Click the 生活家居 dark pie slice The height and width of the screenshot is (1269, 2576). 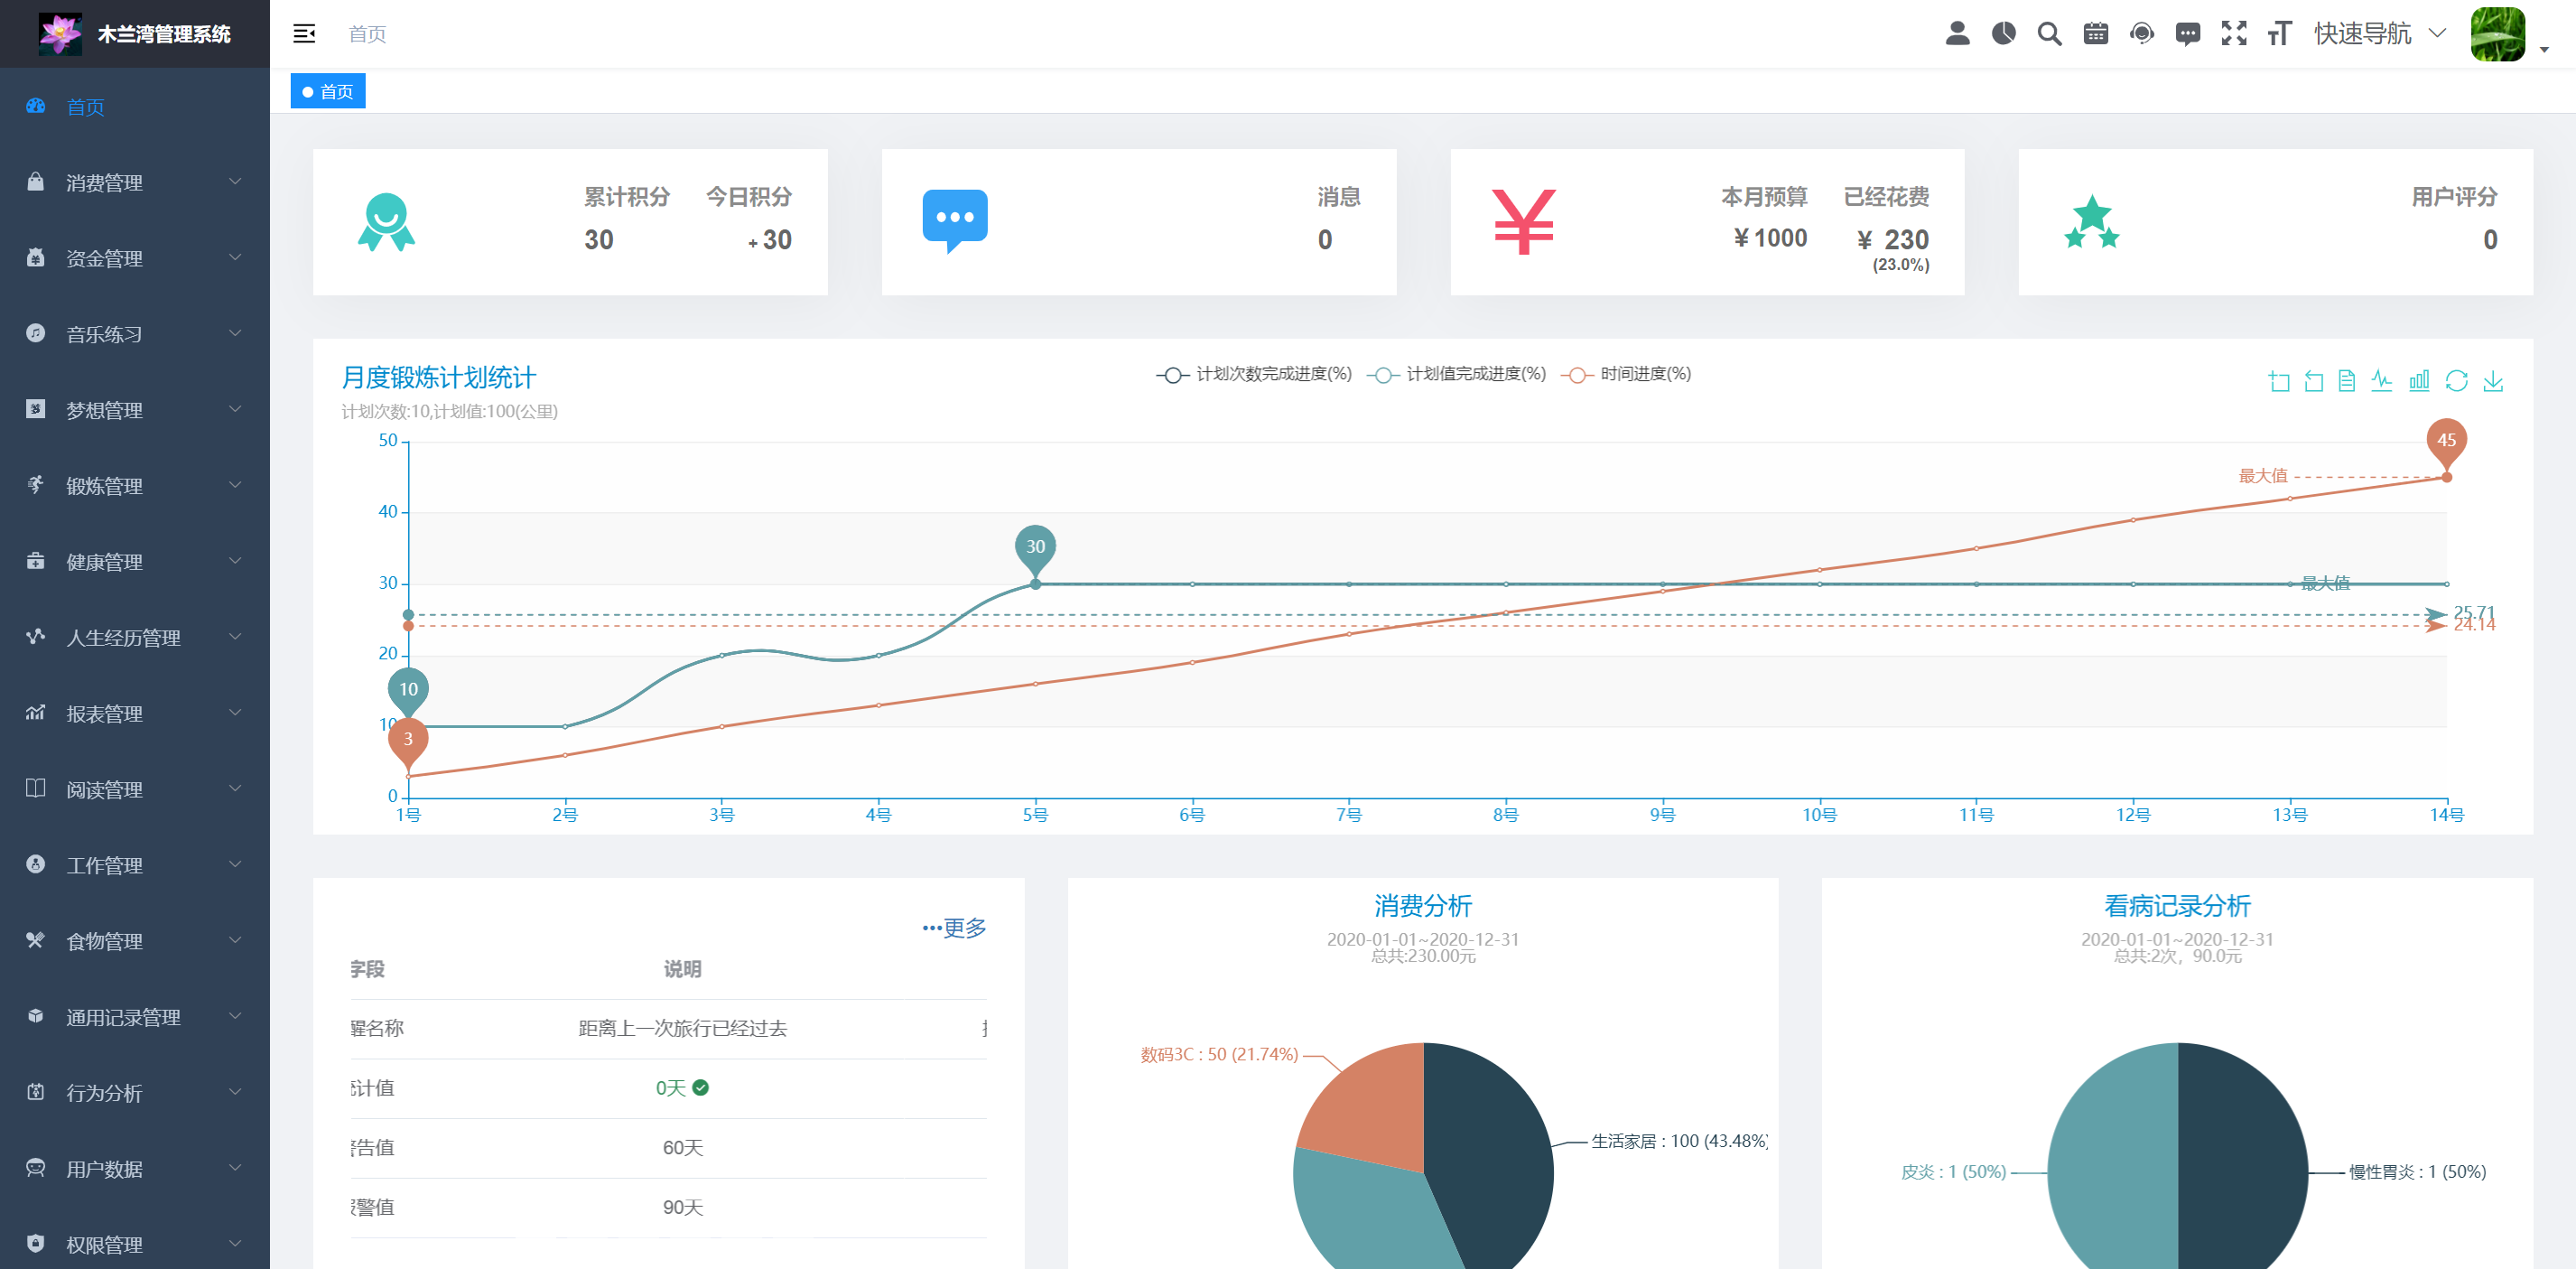1490,1150
